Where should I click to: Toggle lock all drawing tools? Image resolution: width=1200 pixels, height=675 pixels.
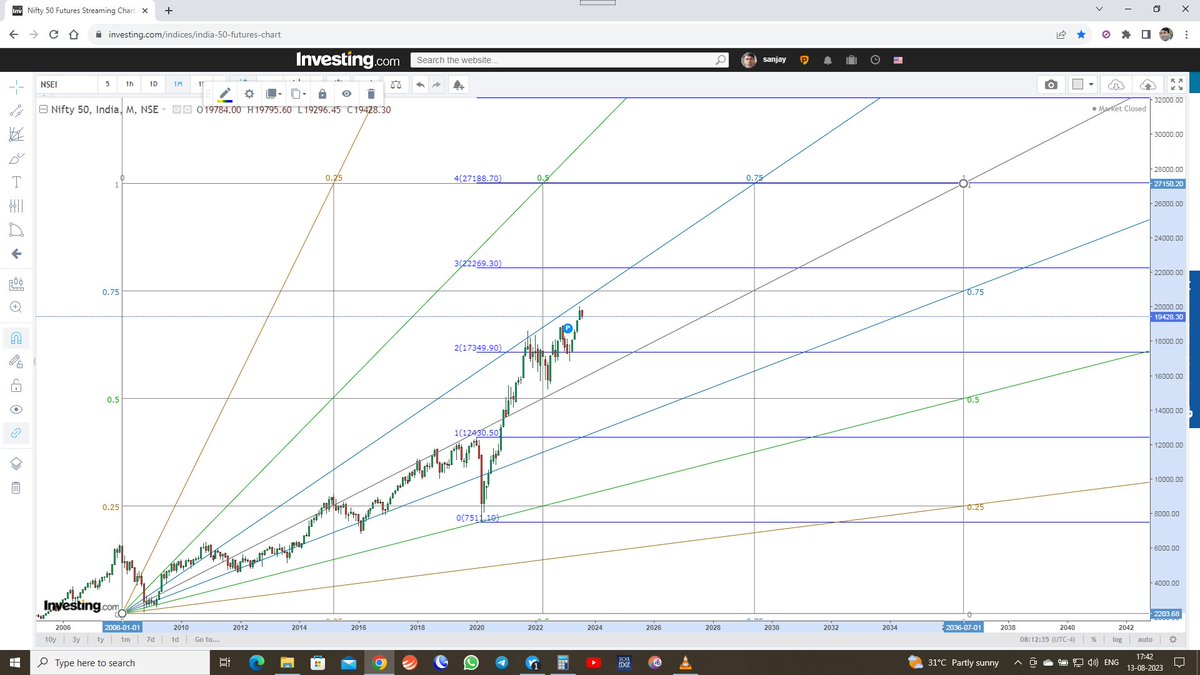click(15, 385)
